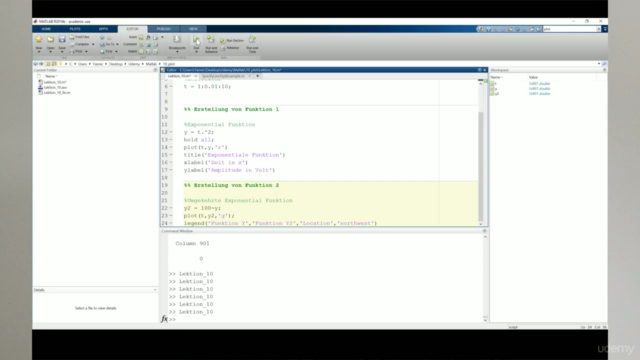Select Lektion_10_fin.m in Current Folder
Screen dimensions: 640x360
click(x=57, y=93)
